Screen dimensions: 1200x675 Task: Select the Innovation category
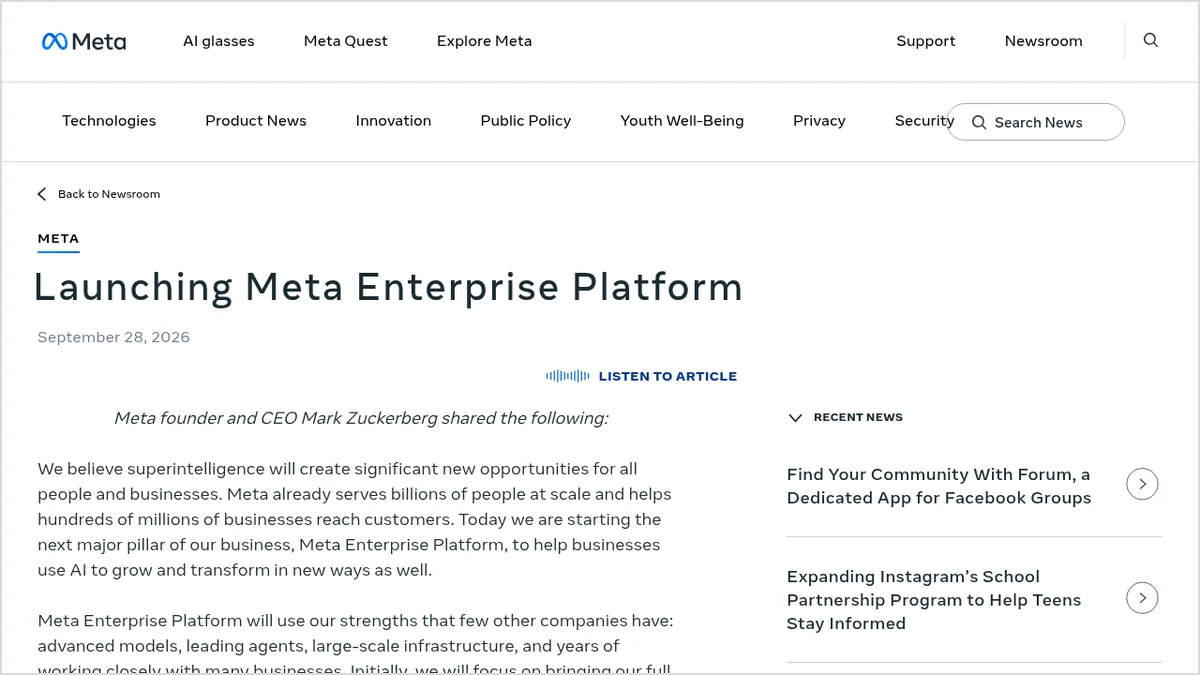coord(394,121)
